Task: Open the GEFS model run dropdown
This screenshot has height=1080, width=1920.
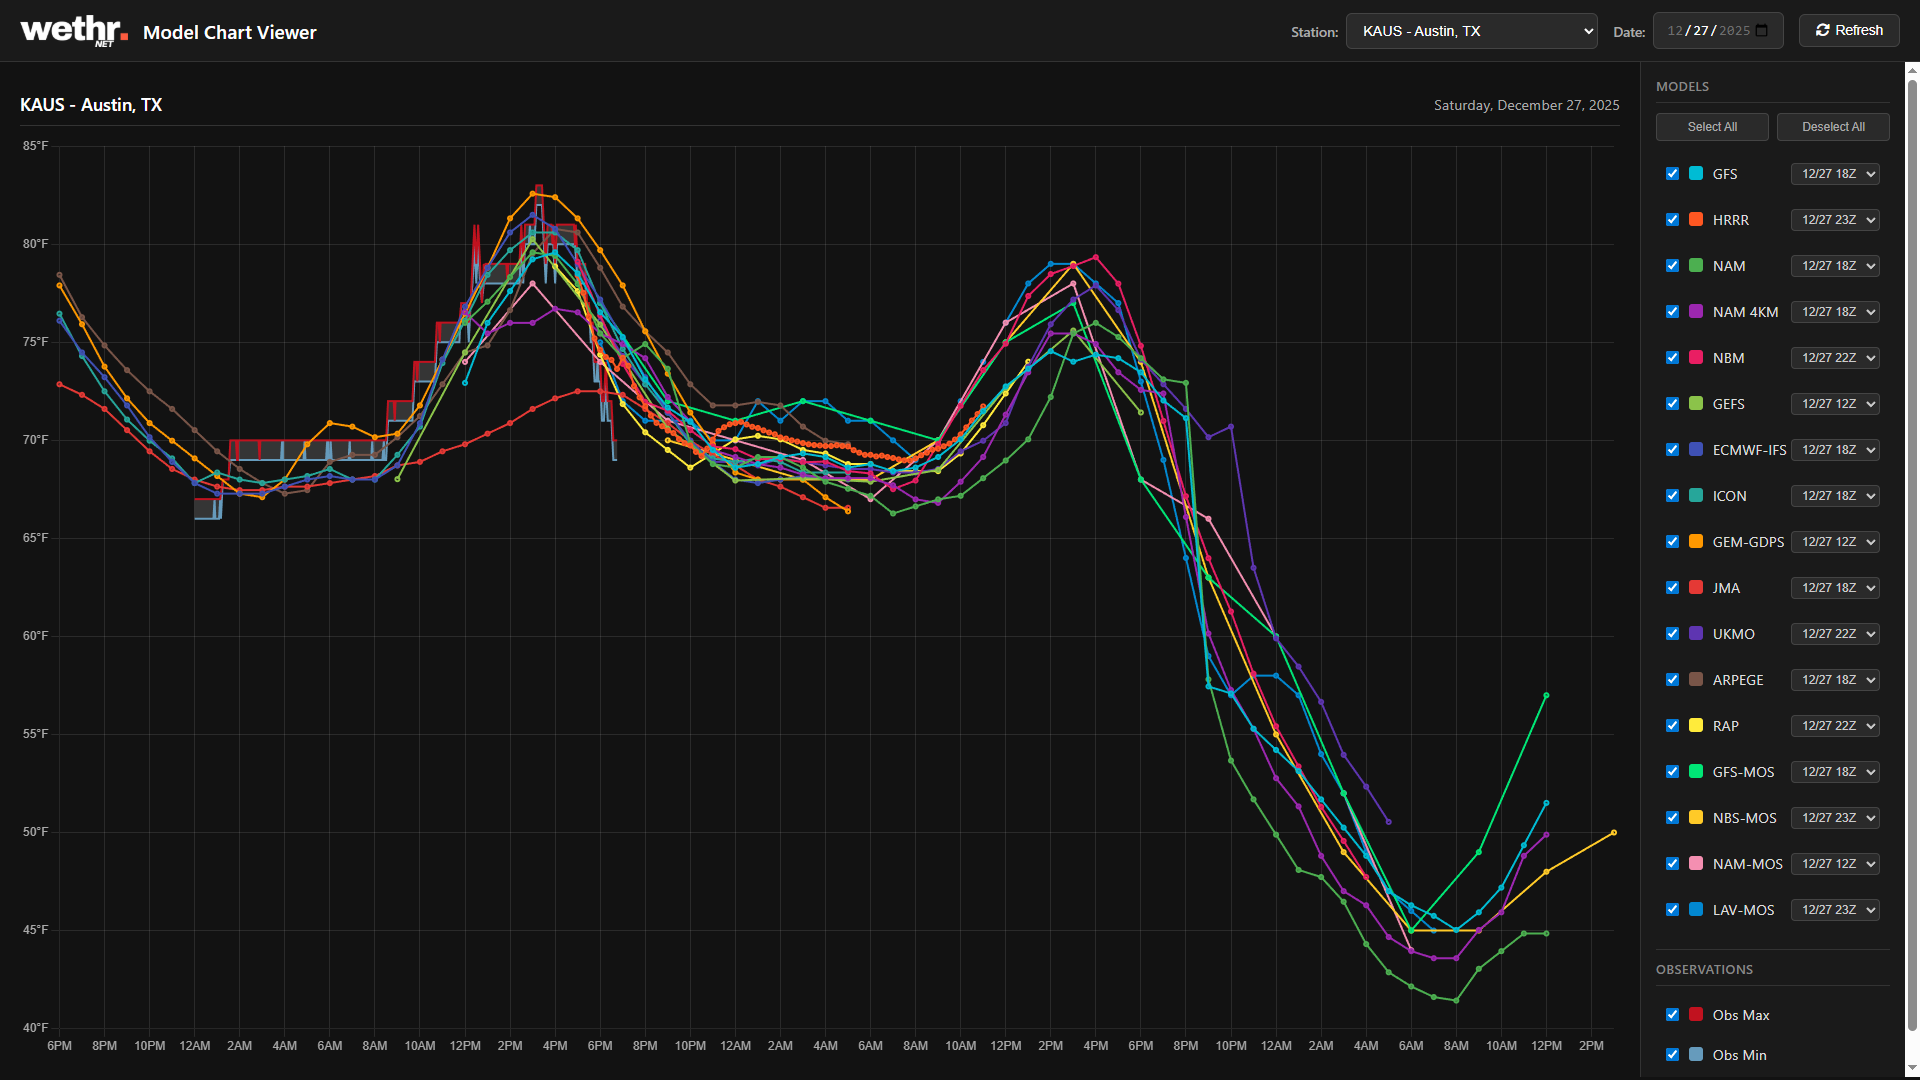Action: click(1834, 404)
